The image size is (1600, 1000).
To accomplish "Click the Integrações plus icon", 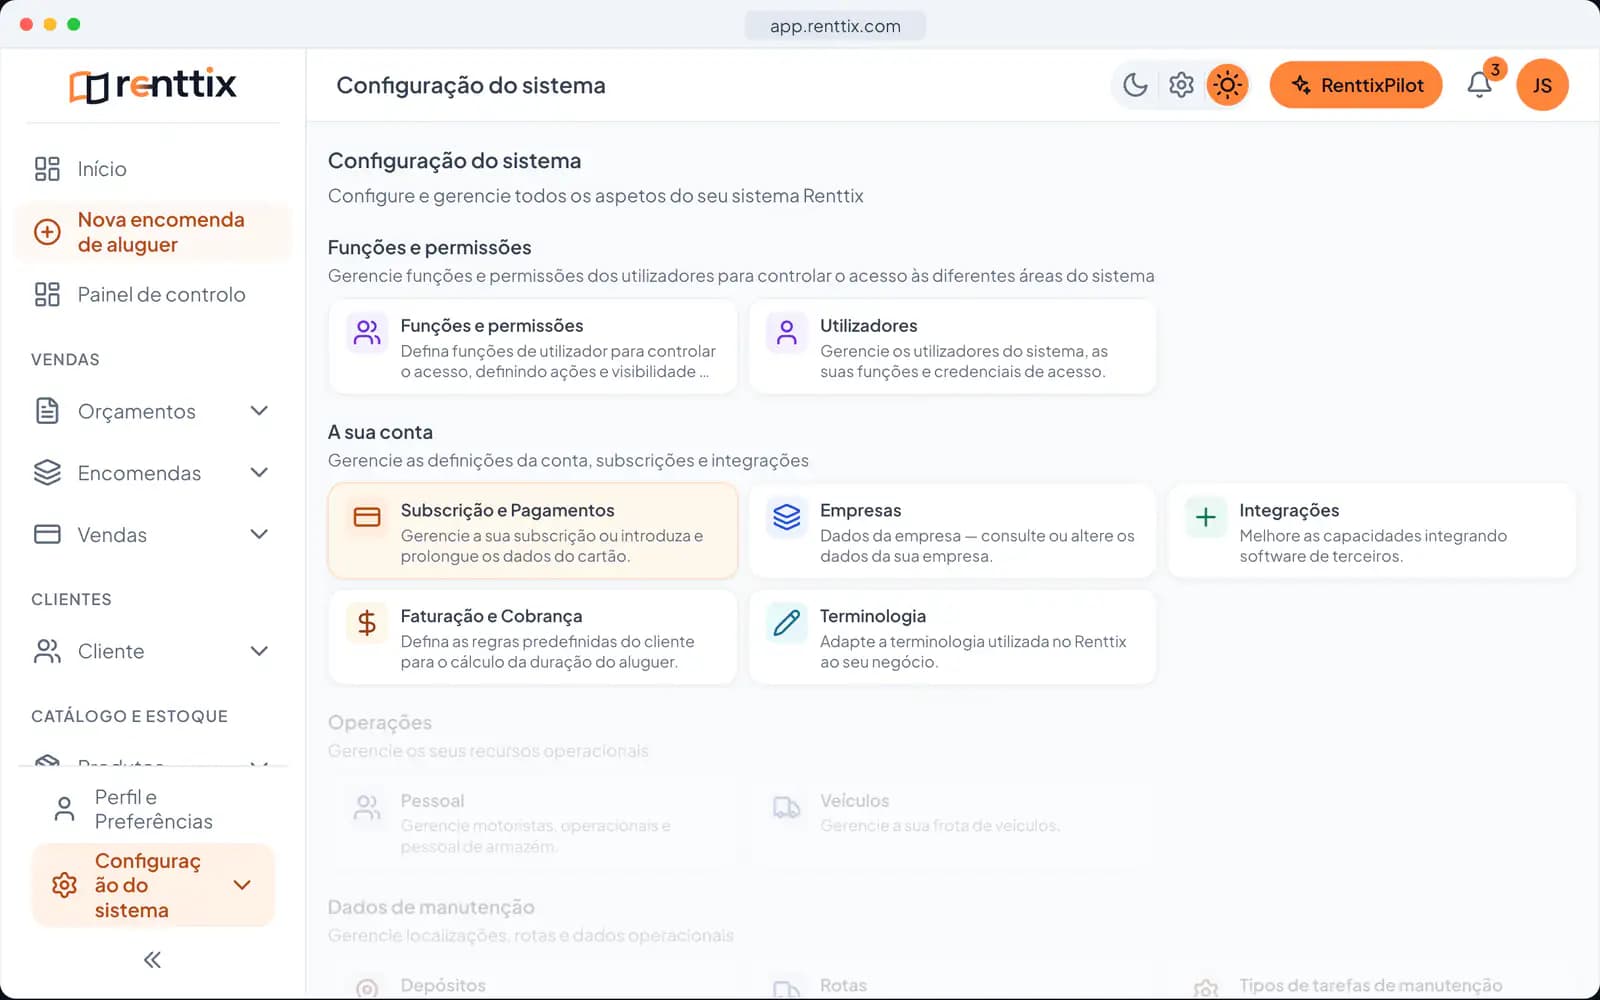I will tap(1206, 517).
